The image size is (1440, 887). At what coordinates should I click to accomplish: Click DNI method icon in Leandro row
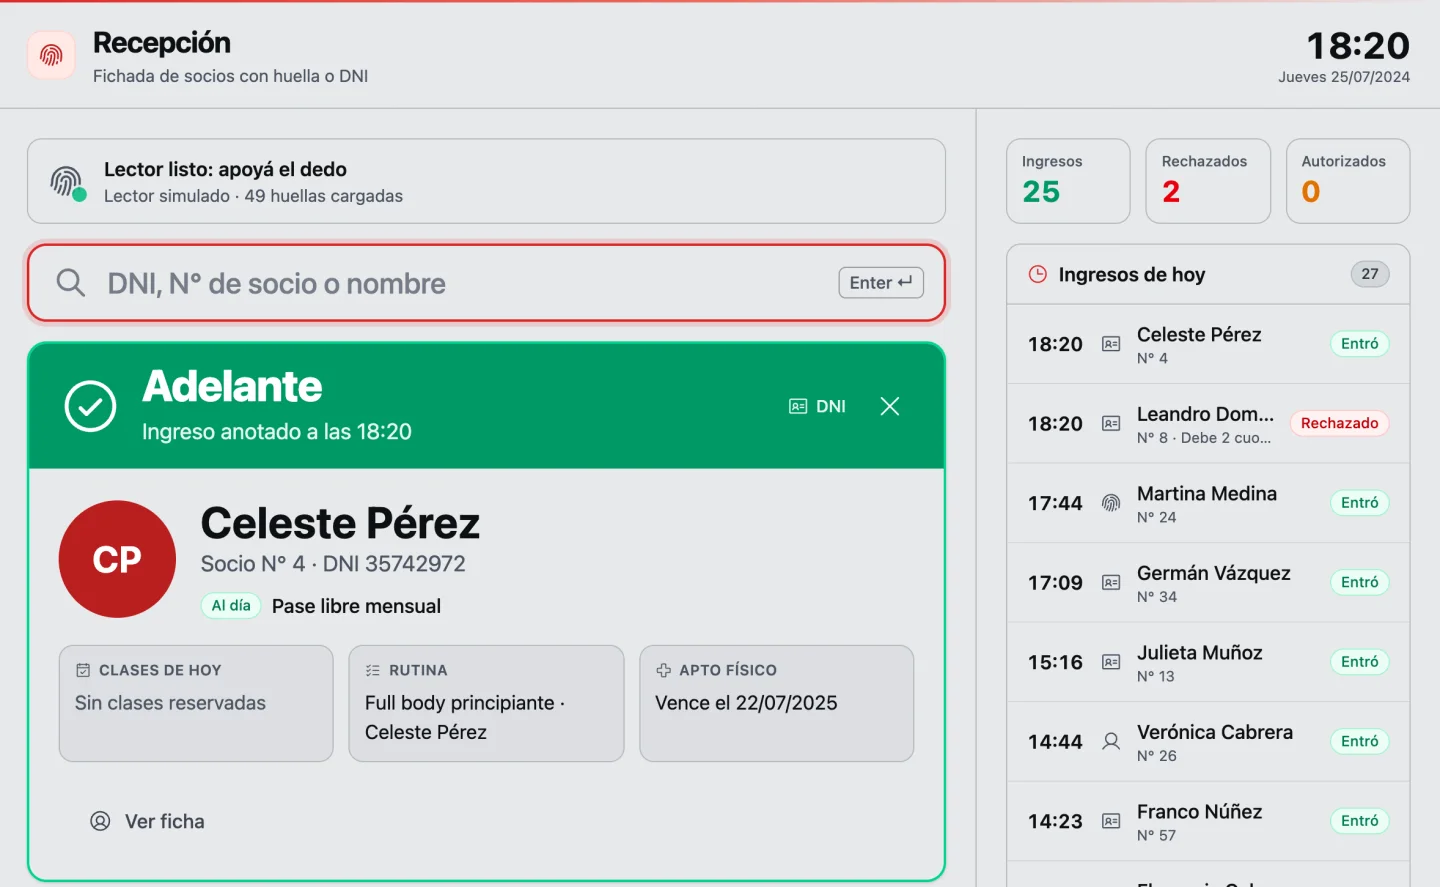point(1111,424)
